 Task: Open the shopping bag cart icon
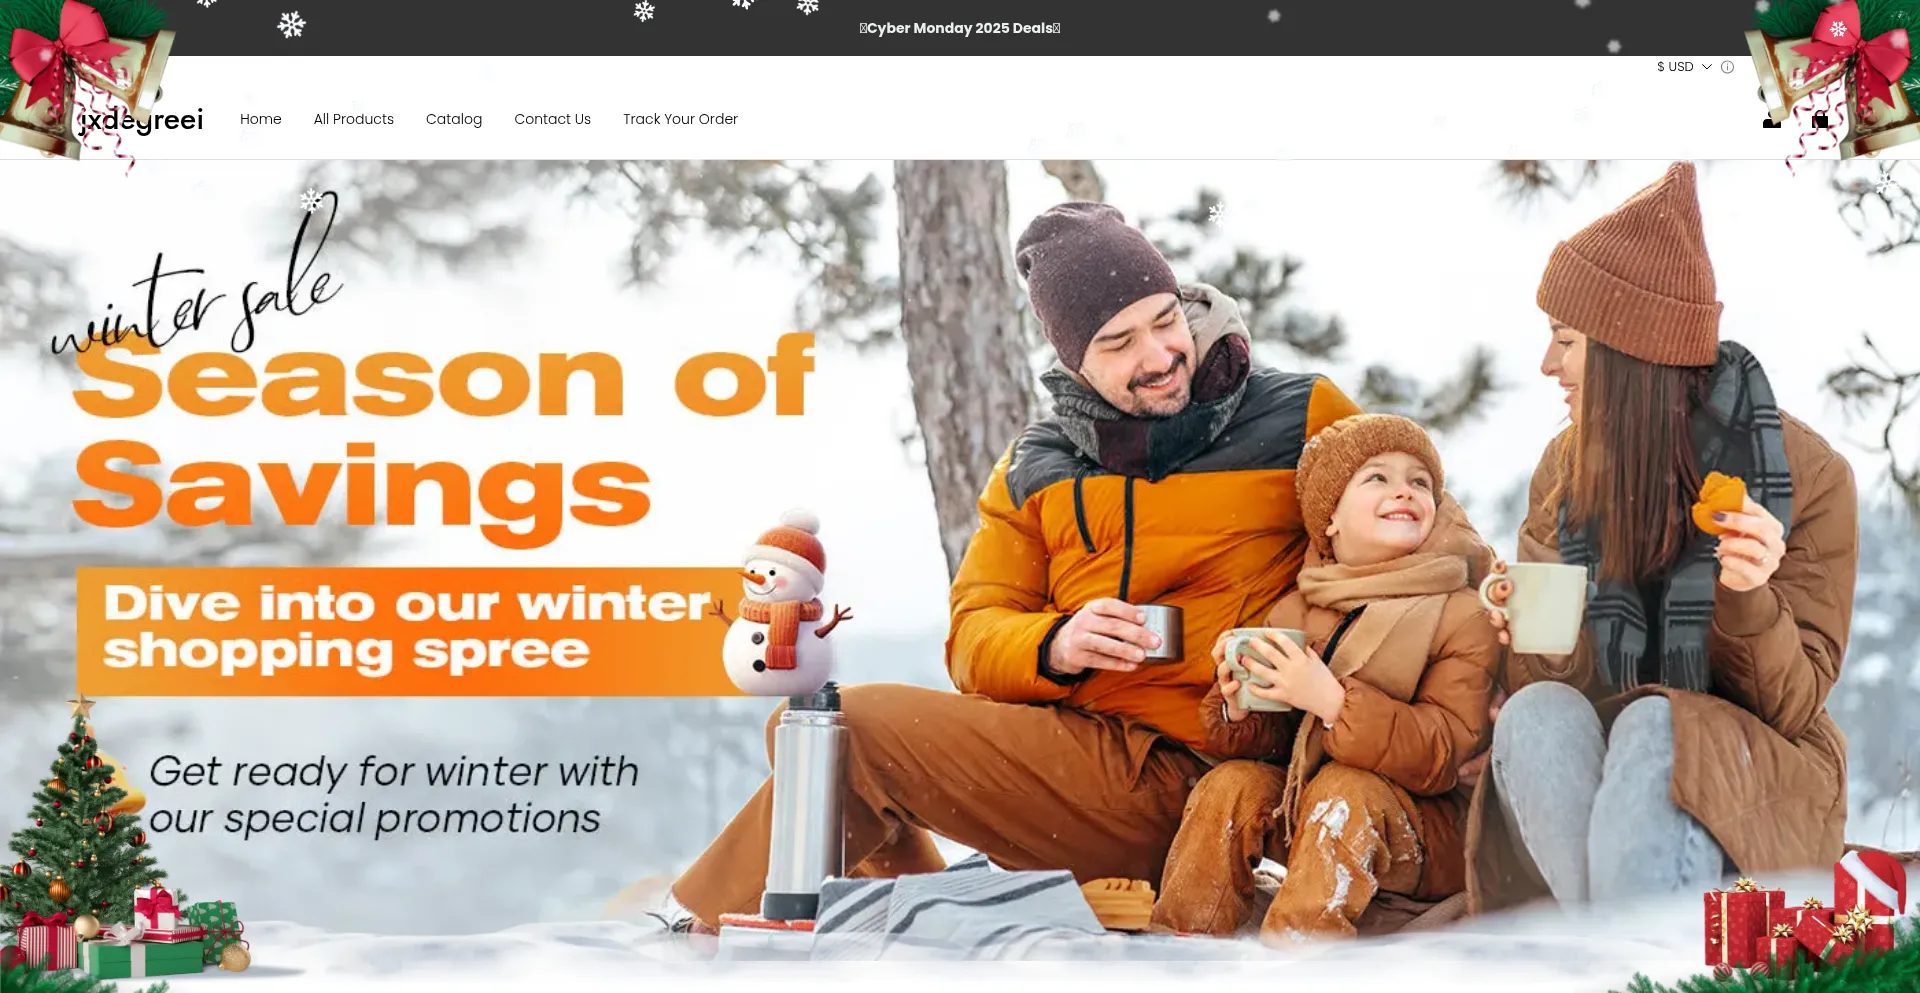(x=1820, y=120)
